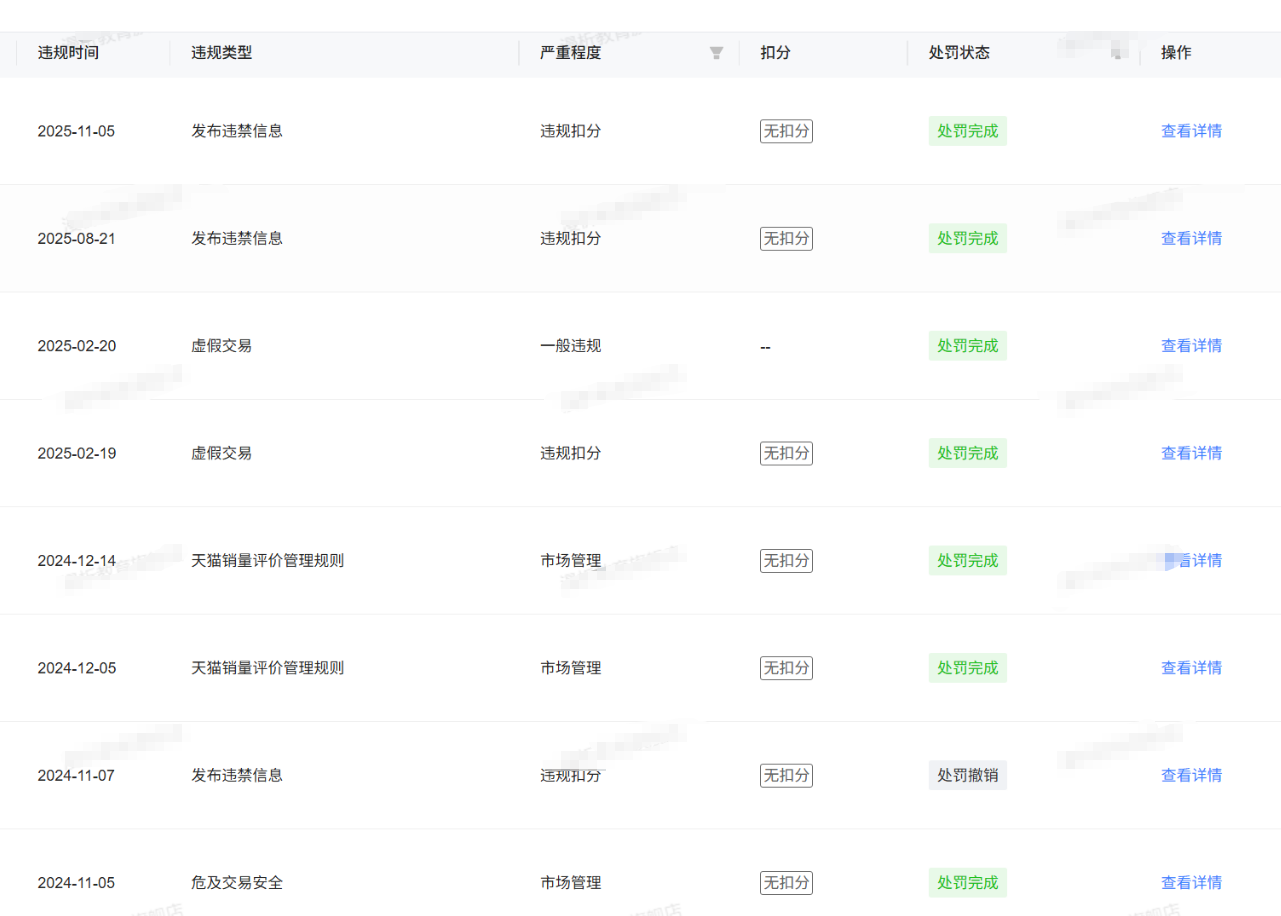This screenshot has width=1281, height=916.
Task: Open the 严重程度 column filter icon
Action: 716,53
